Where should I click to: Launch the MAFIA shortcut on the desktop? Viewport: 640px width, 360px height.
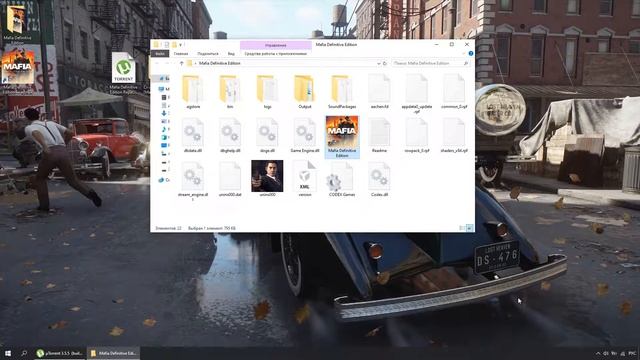[17, 70]
